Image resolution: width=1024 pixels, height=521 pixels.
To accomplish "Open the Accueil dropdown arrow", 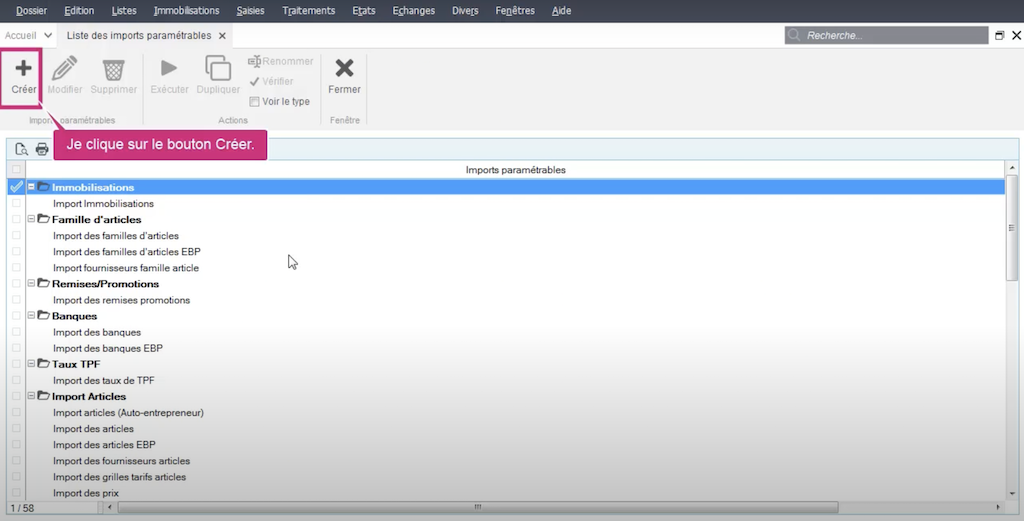I will coord(48,35).
